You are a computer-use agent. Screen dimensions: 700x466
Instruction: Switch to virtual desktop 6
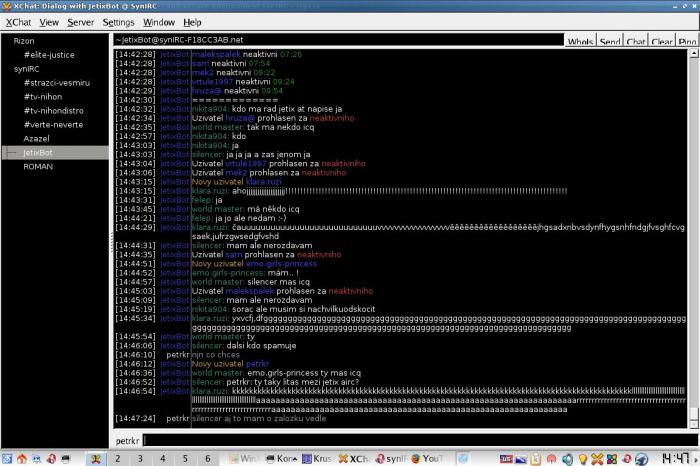[x=208, y=458]
